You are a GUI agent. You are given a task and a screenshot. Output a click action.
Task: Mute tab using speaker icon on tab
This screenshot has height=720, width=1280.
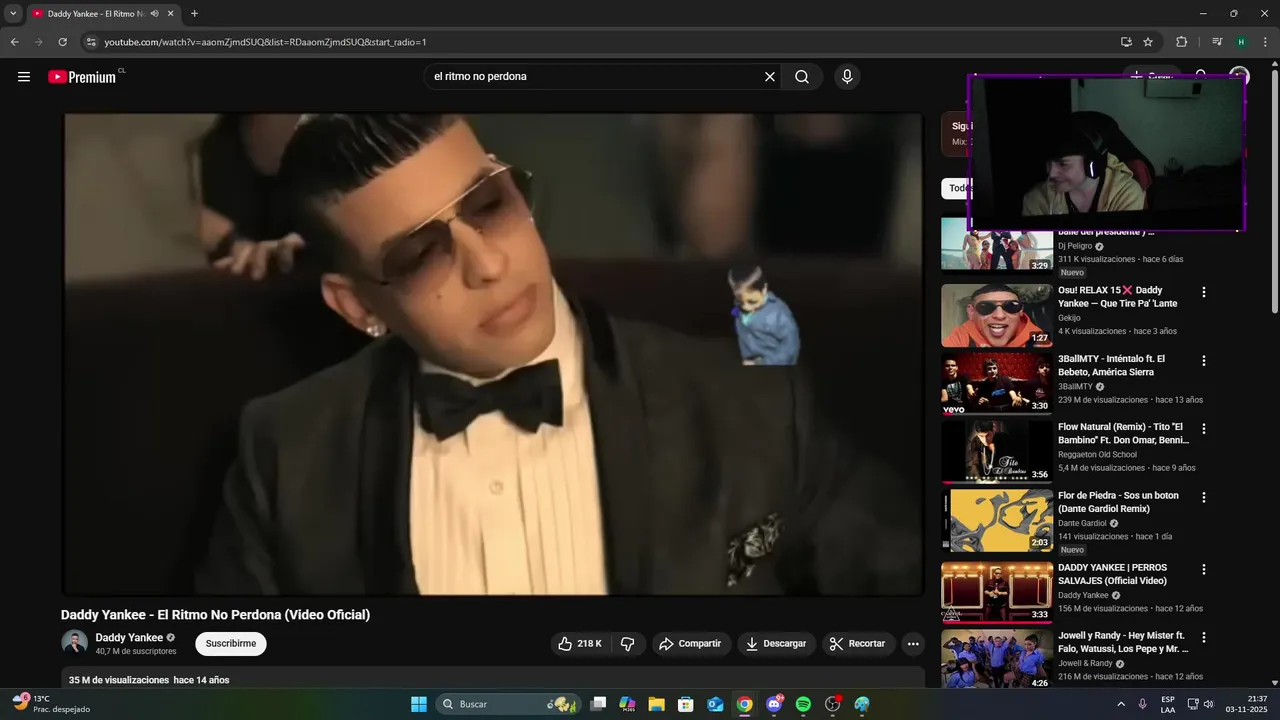[x=154, y=14]
